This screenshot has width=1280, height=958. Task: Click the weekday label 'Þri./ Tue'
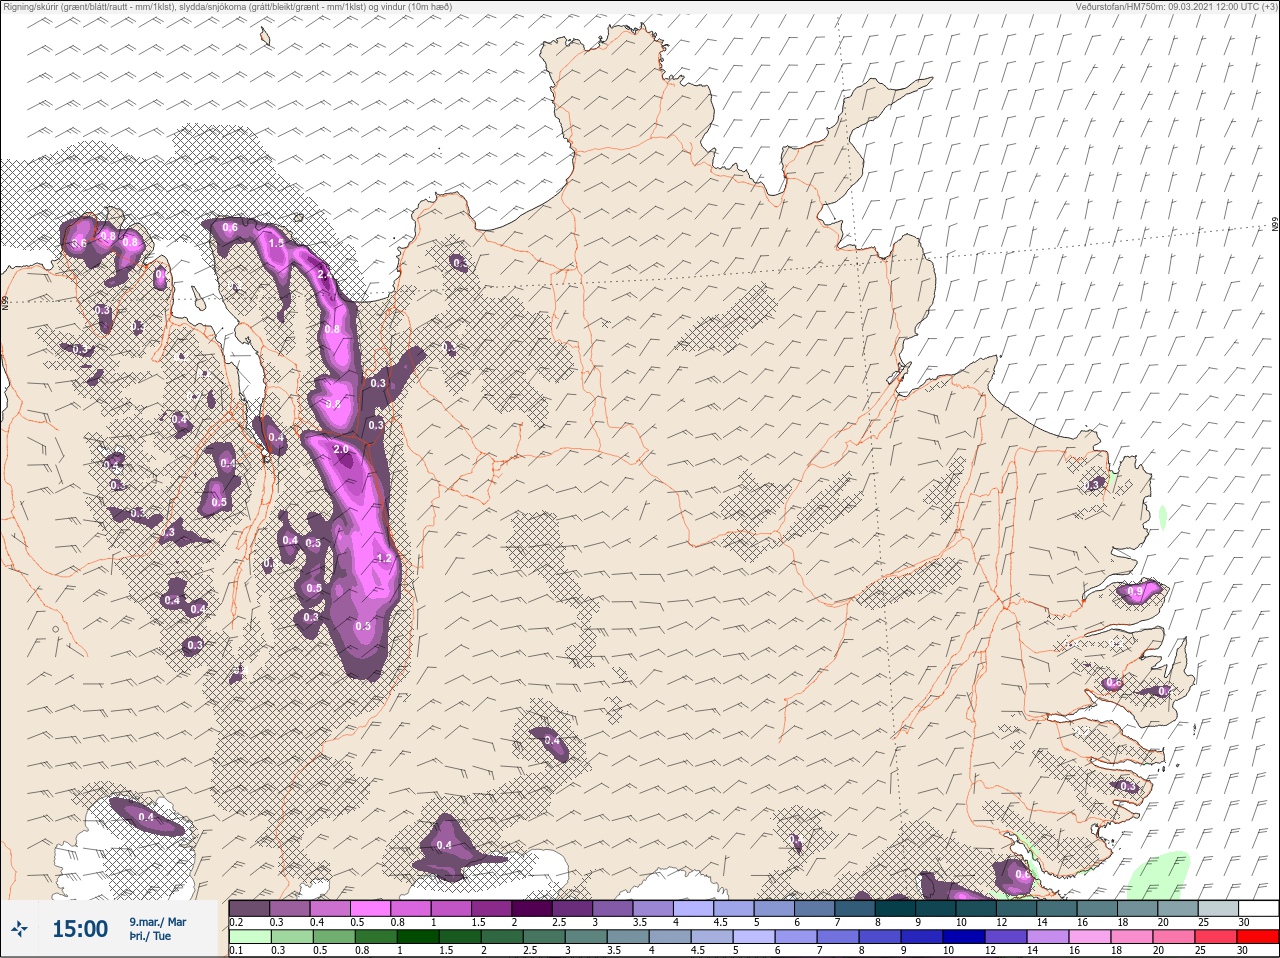point(150,937)
